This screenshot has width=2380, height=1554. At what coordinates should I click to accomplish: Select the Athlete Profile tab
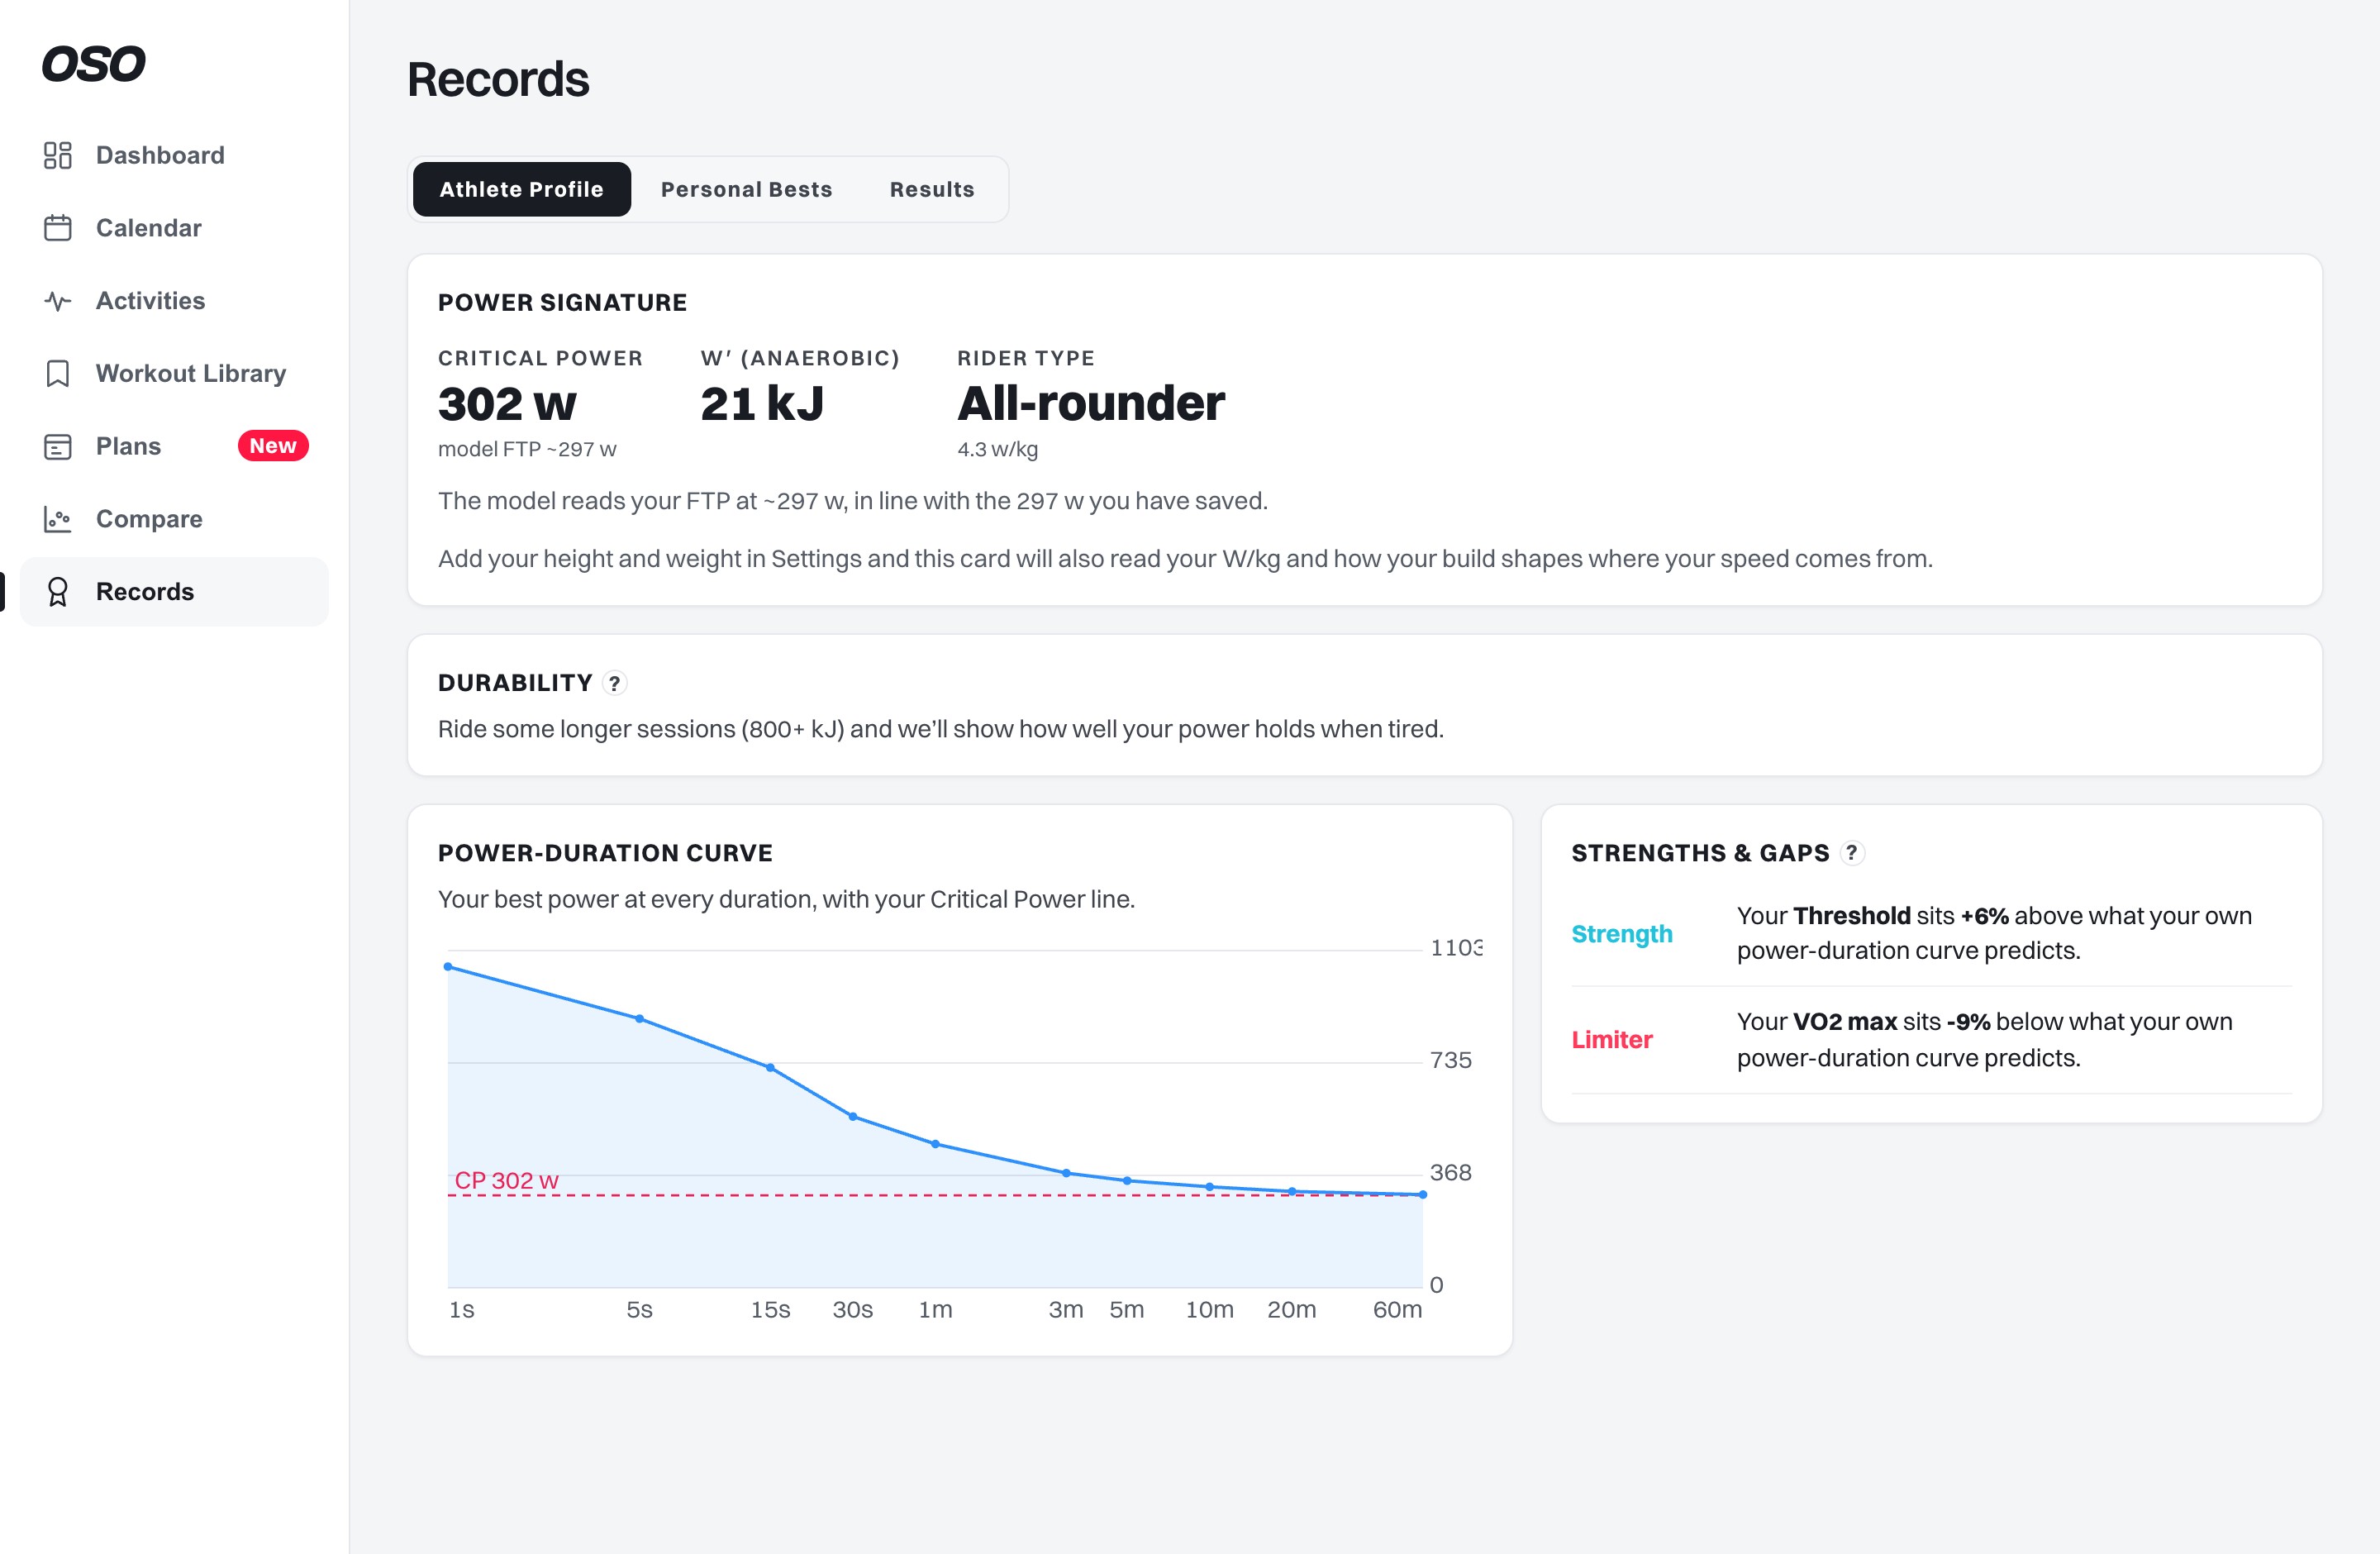point(522,189)
